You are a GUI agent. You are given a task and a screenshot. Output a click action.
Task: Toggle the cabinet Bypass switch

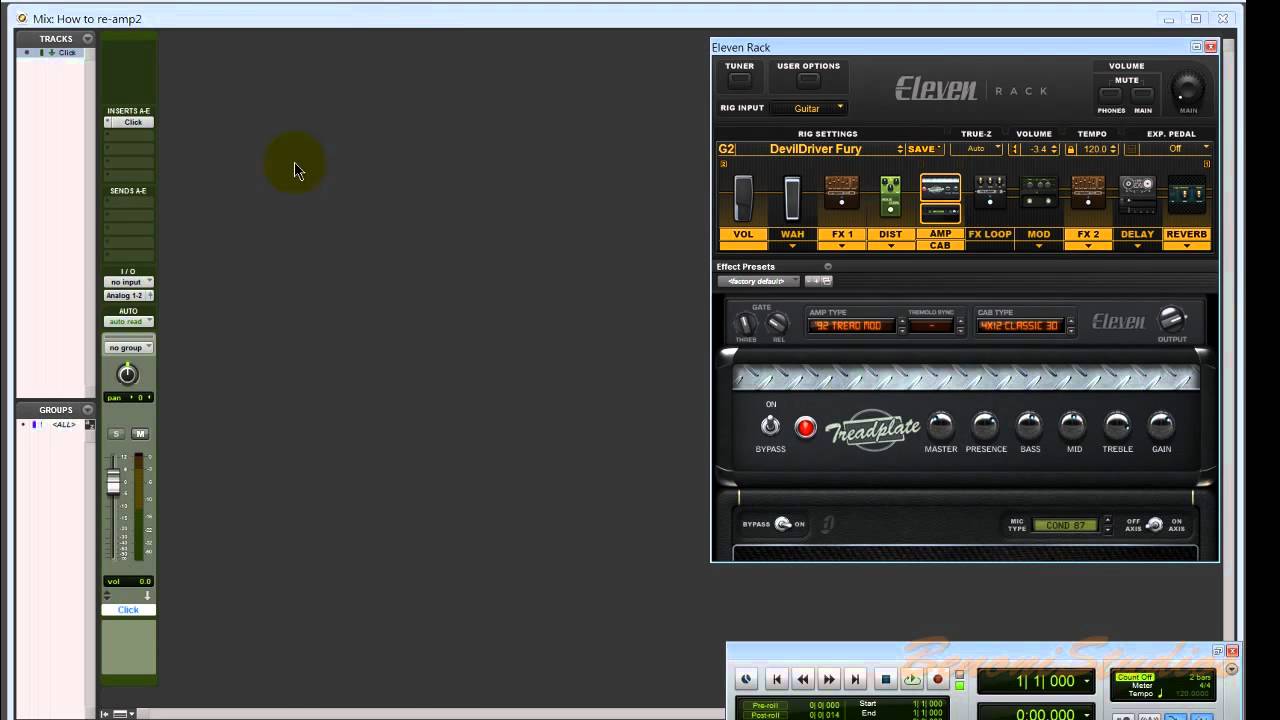(x=783, y=524)
